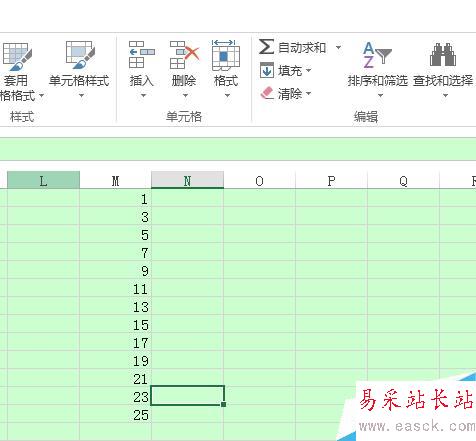
Task: Select column O header
Action: [259, 180]
